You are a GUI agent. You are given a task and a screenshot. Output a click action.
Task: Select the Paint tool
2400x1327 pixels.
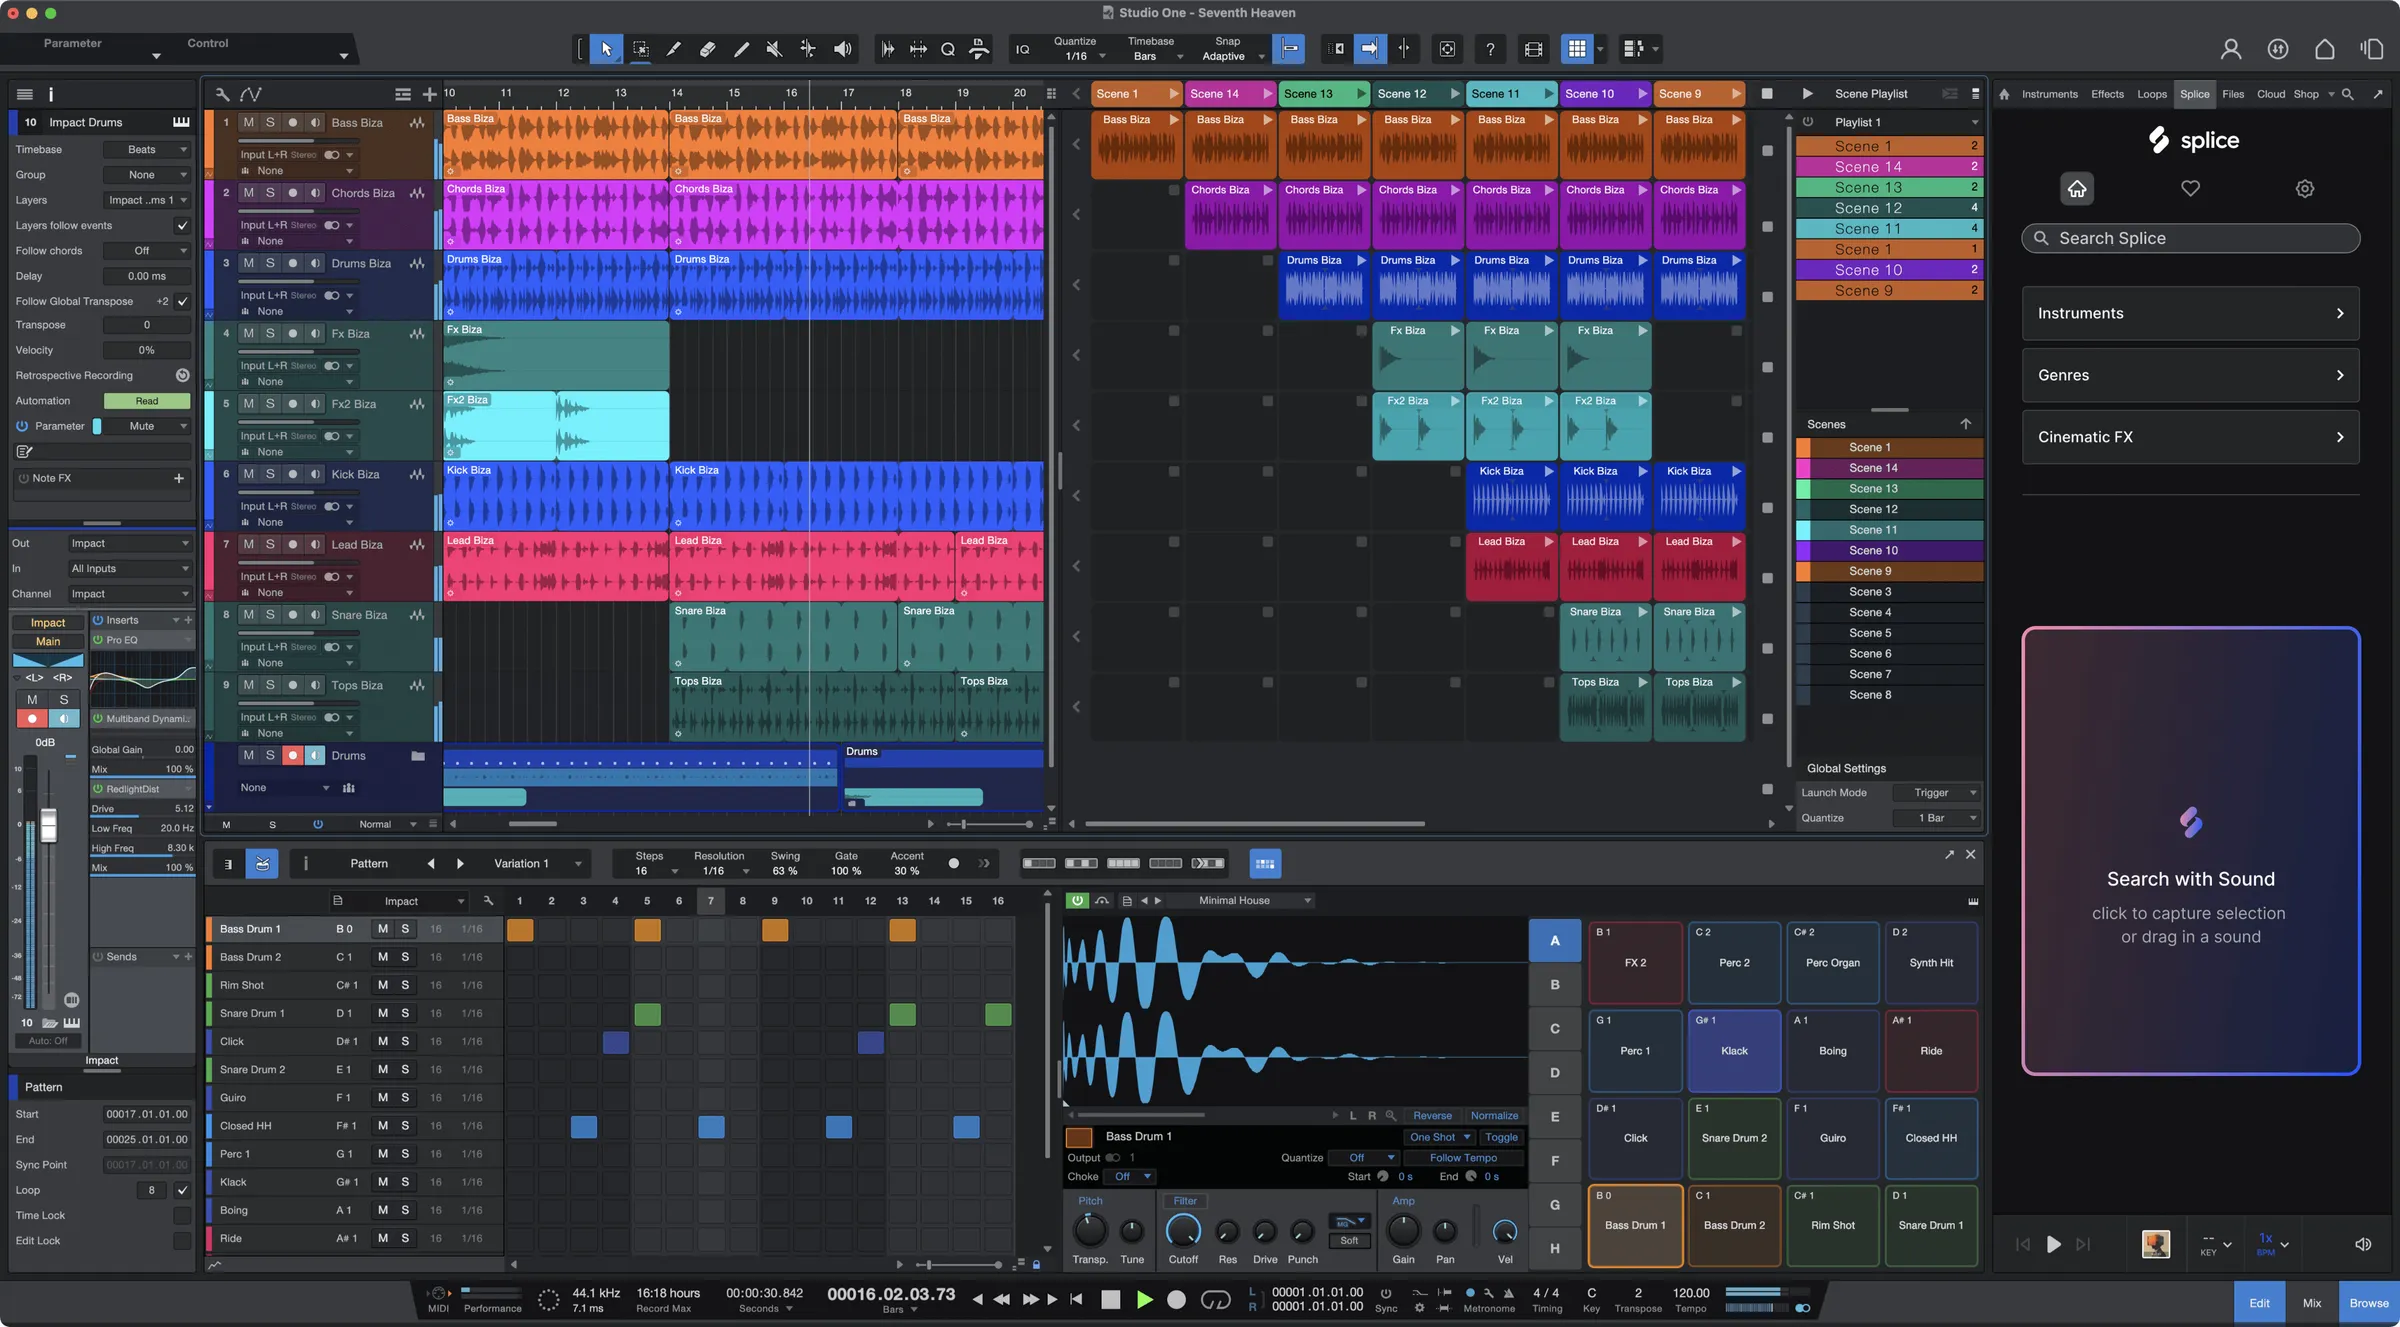pos(741,49)
